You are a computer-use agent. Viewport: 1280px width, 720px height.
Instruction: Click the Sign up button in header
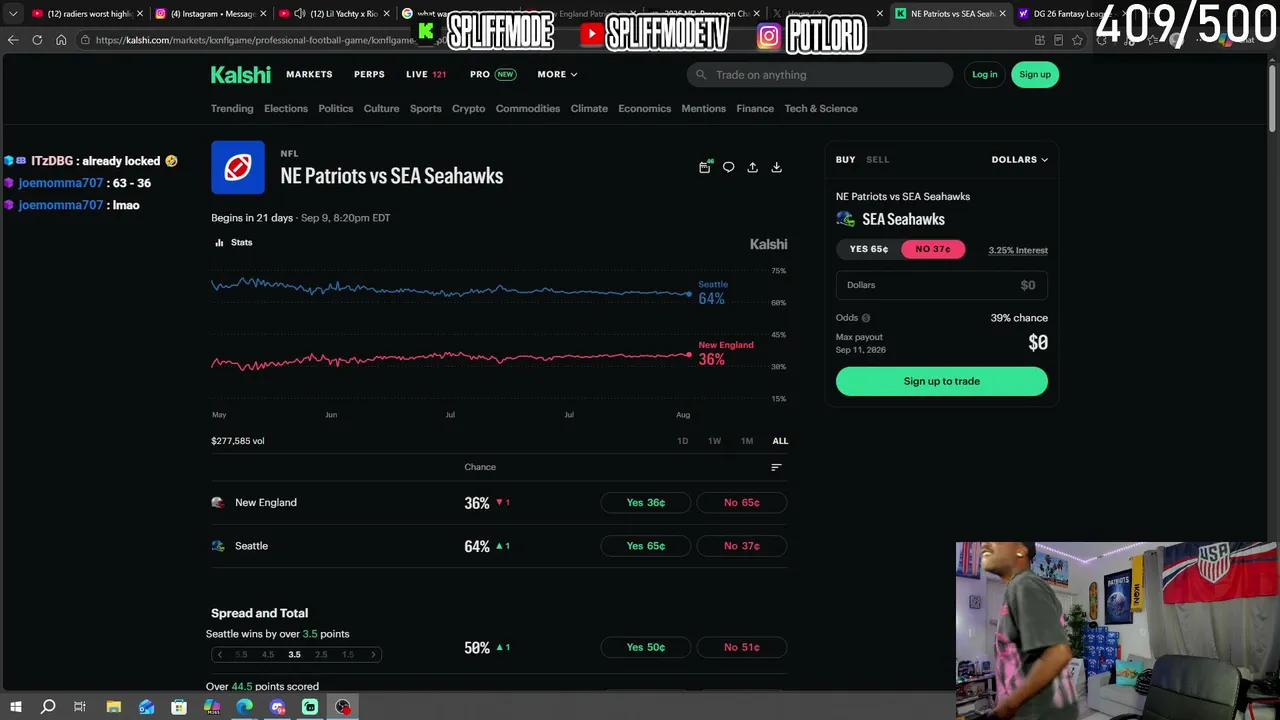1035,74
